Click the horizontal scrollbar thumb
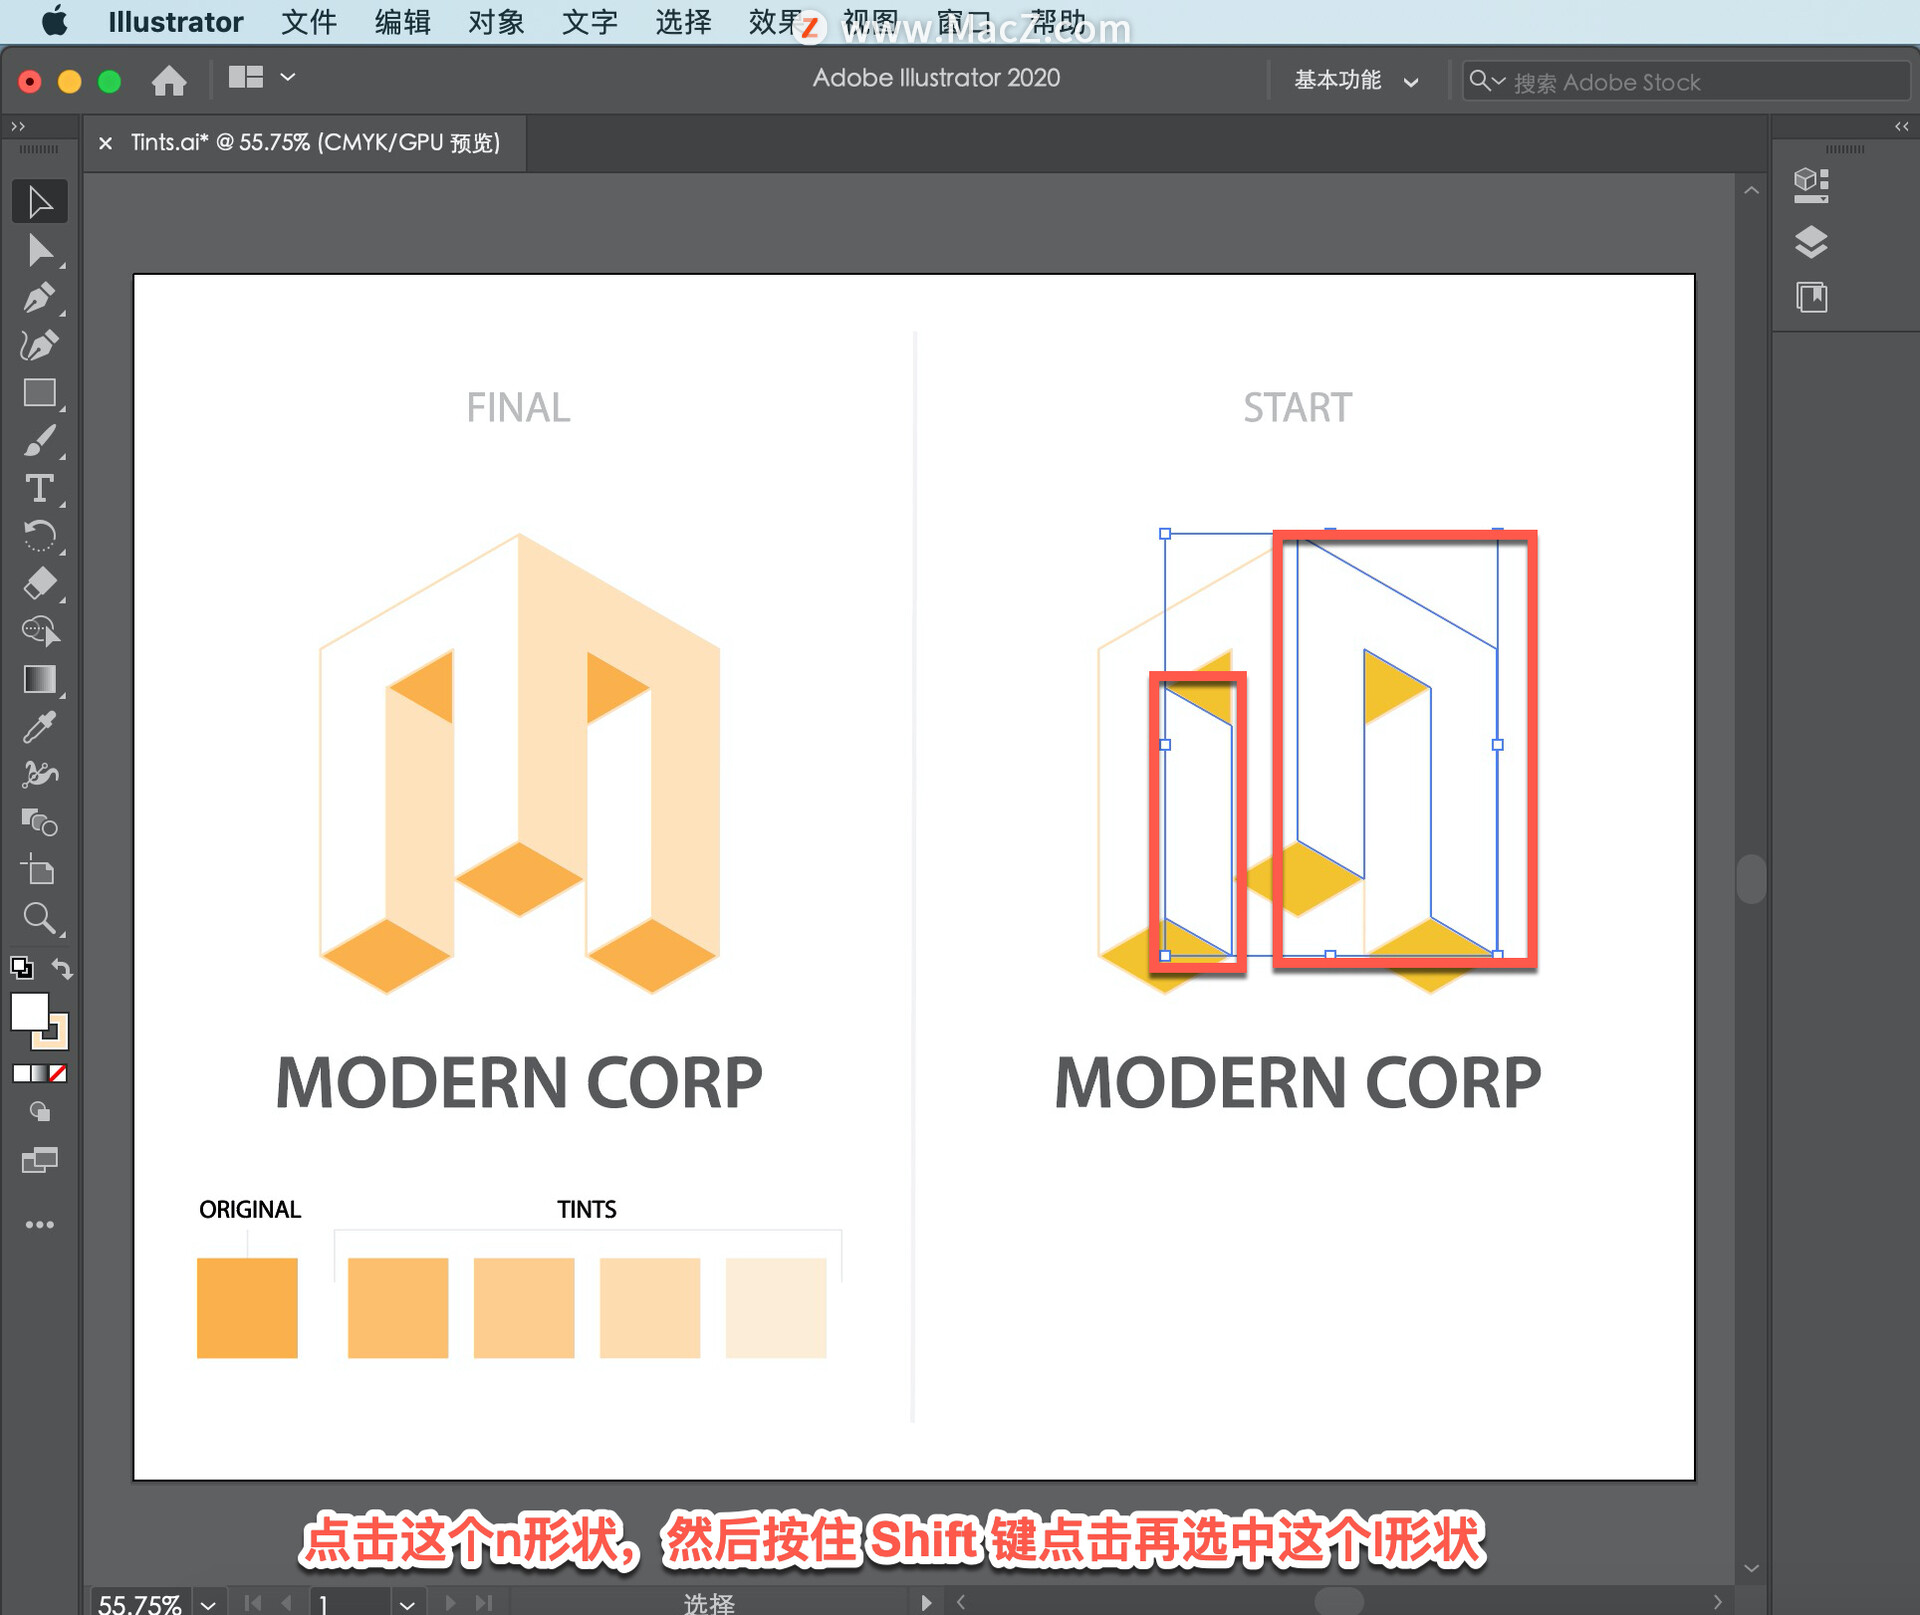Screen dimensions: 1920x1615 1339,1602
